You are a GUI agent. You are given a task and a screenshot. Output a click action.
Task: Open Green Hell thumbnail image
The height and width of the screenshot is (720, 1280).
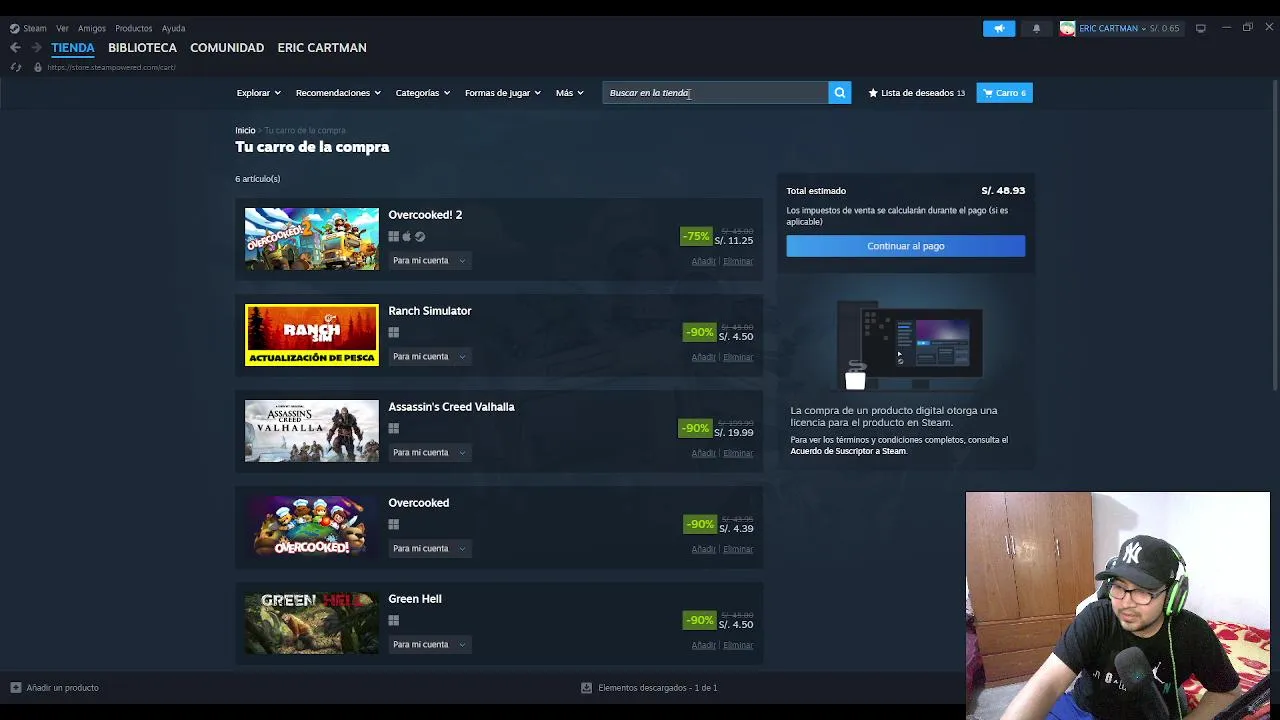(312, 623)
